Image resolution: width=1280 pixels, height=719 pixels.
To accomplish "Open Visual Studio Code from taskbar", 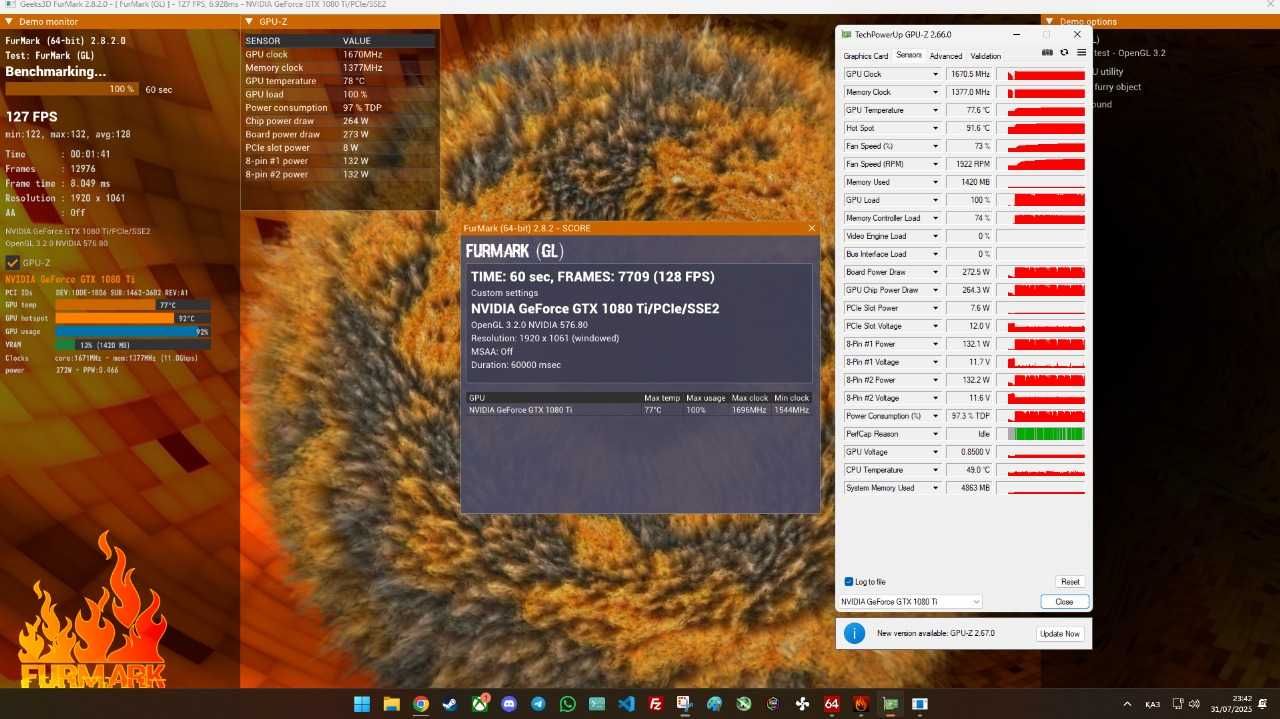I will click(626, 704).
